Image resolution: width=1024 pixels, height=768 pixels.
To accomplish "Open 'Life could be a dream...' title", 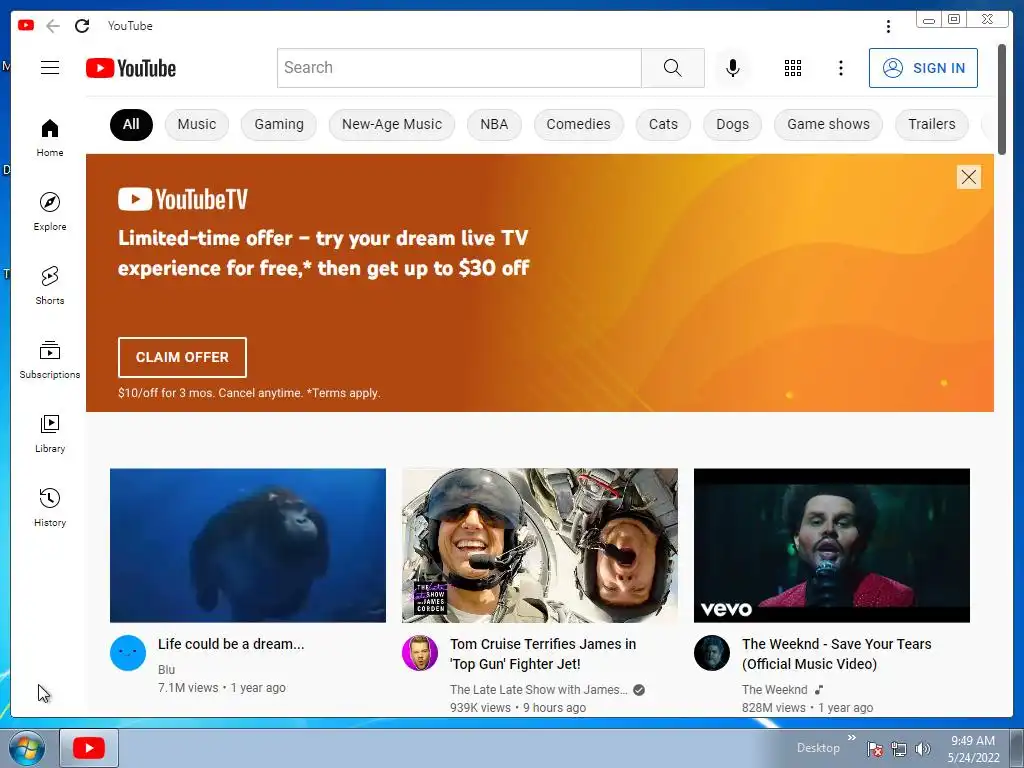I will pyautogui.click(x=231, y=644).
